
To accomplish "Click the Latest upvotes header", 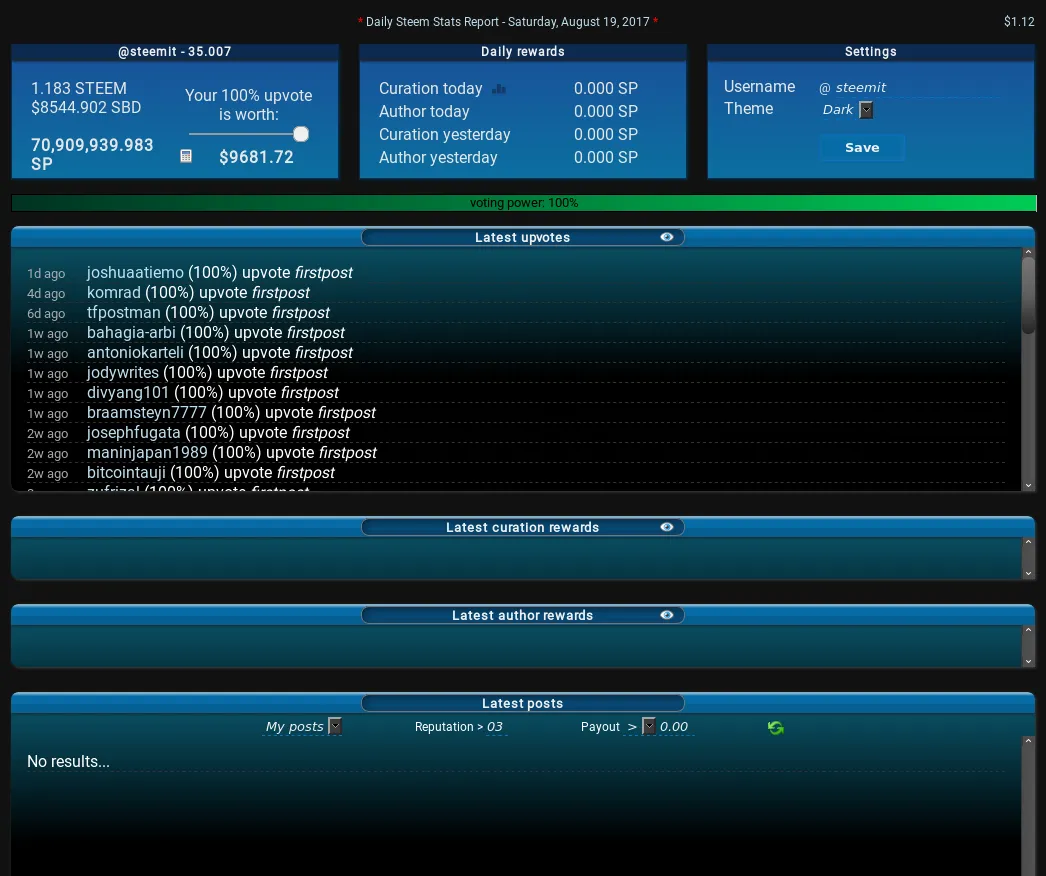I will point(522,237).
